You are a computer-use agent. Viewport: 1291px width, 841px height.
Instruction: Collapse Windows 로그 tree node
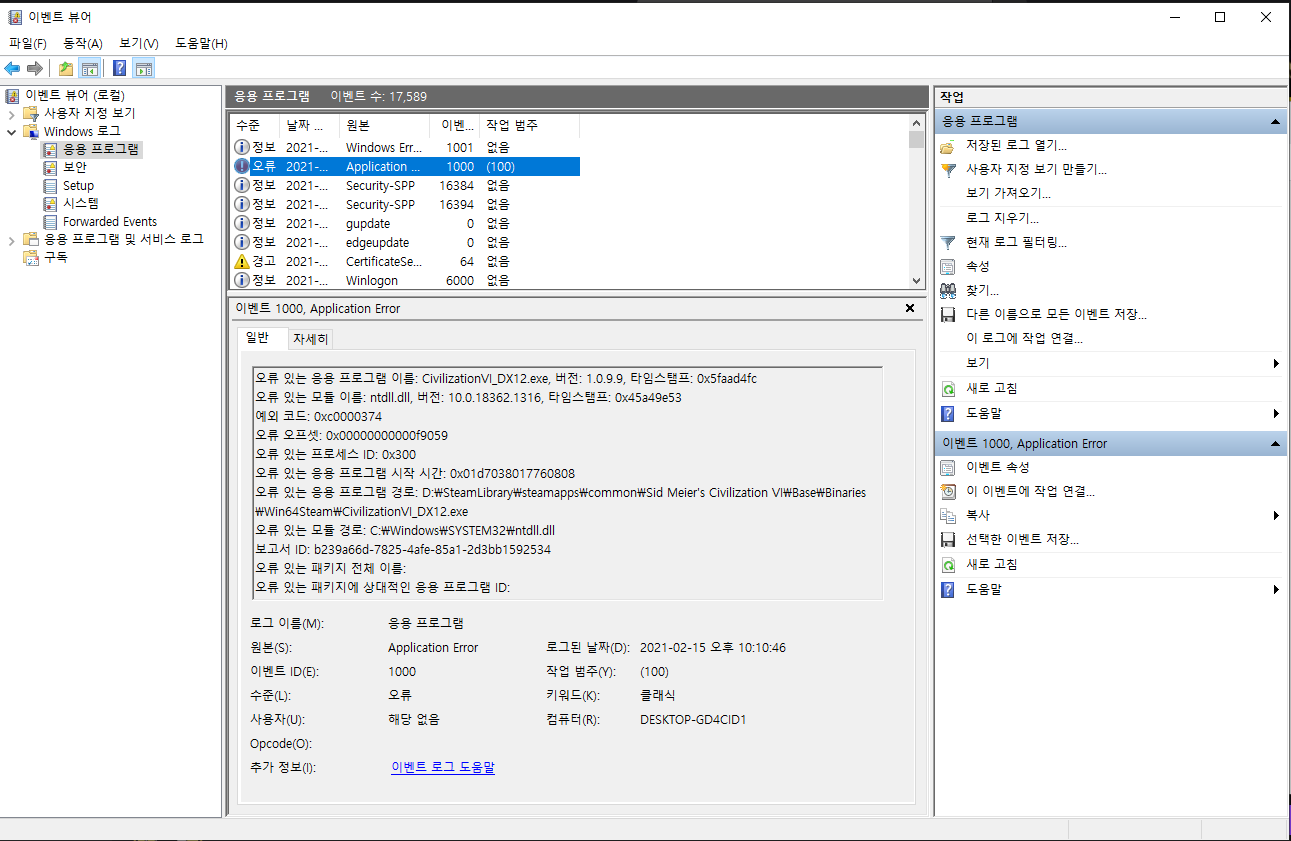12,131
